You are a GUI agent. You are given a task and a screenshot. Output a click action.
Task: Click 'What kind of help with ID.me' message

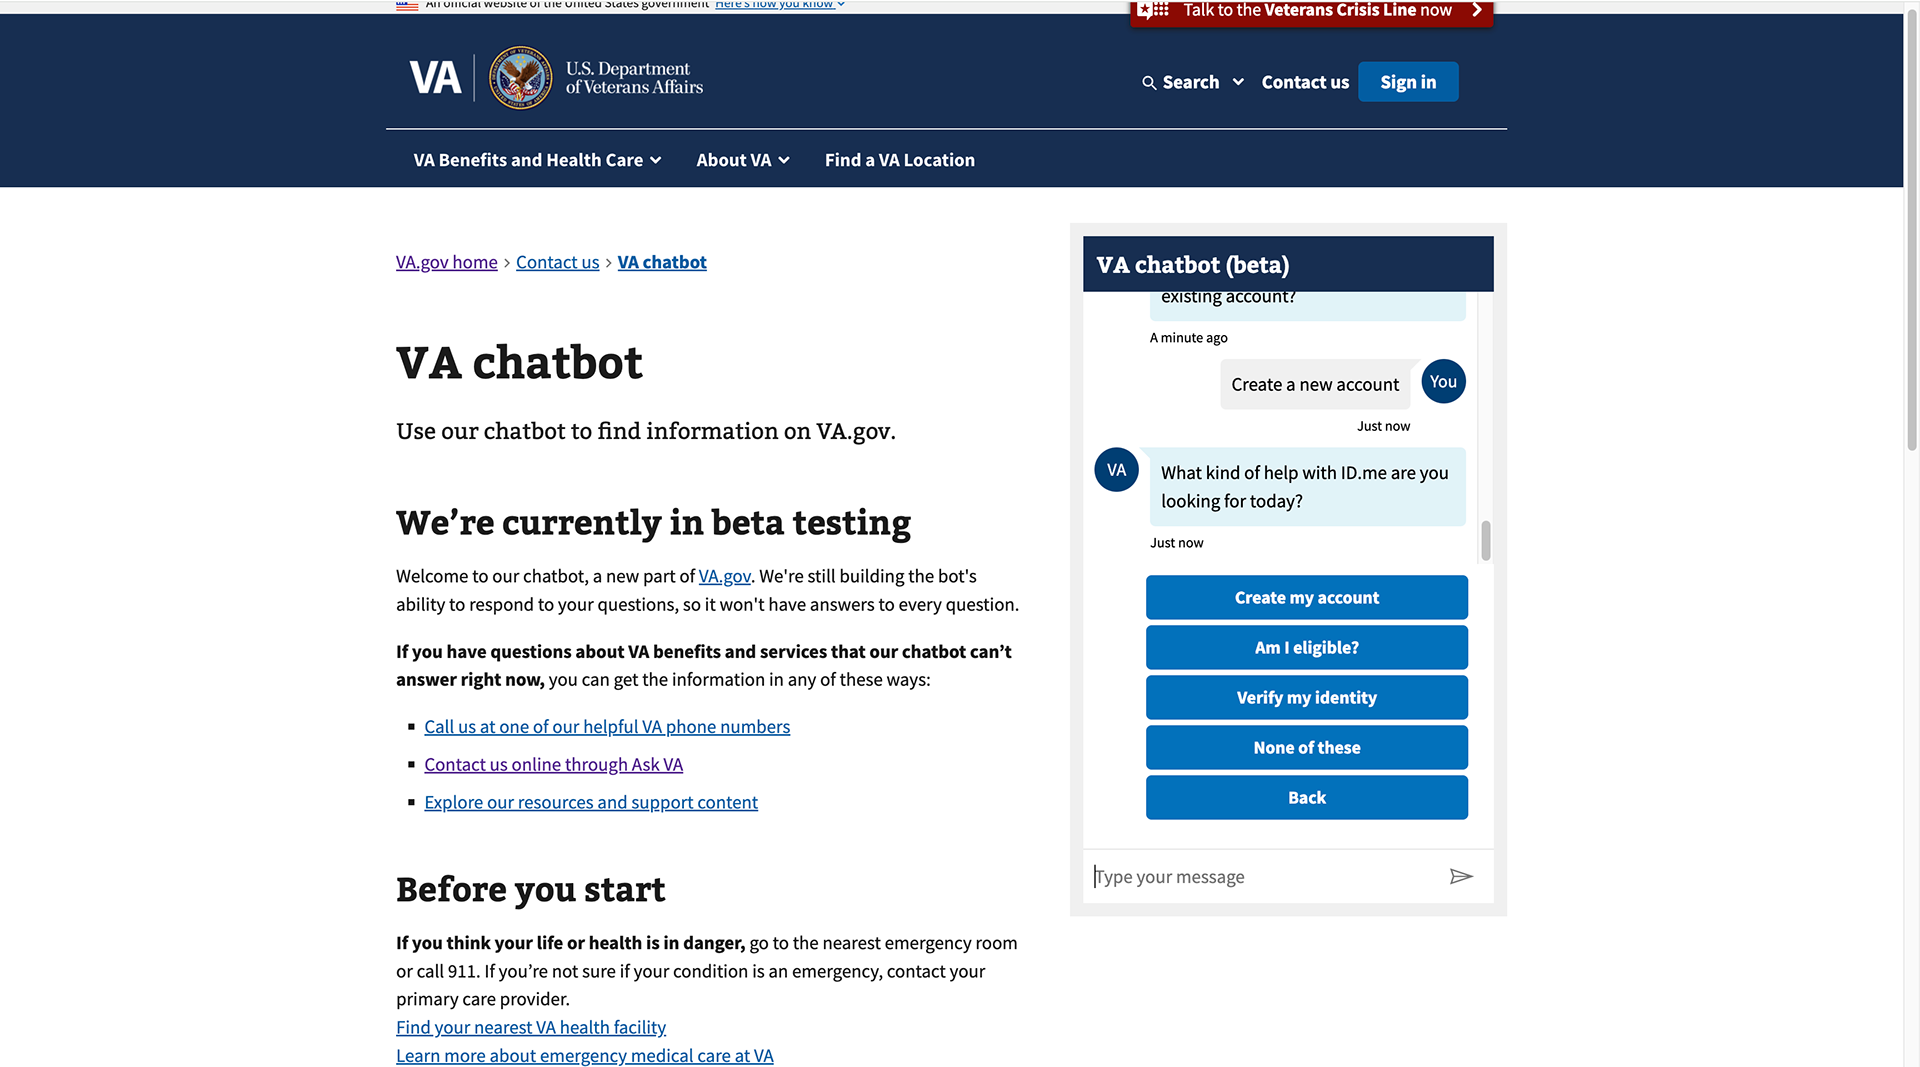coord(1307,487)
